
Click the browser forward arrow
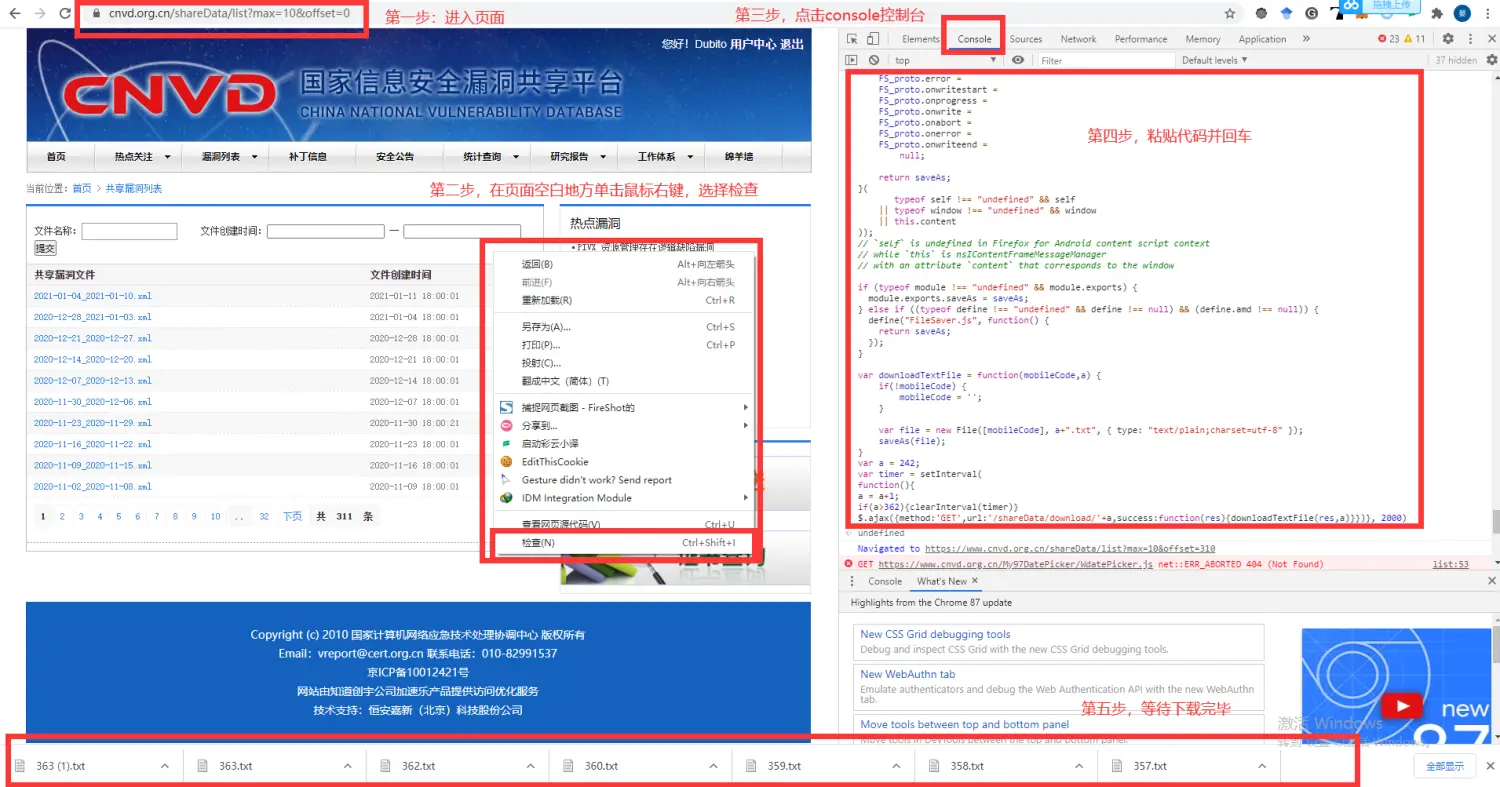(x=39, y=14)
